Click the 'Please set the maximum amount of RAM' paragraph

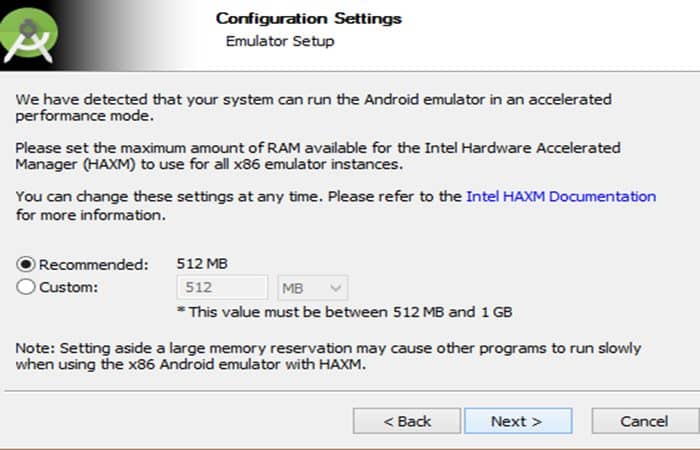[x=318, y=156]
